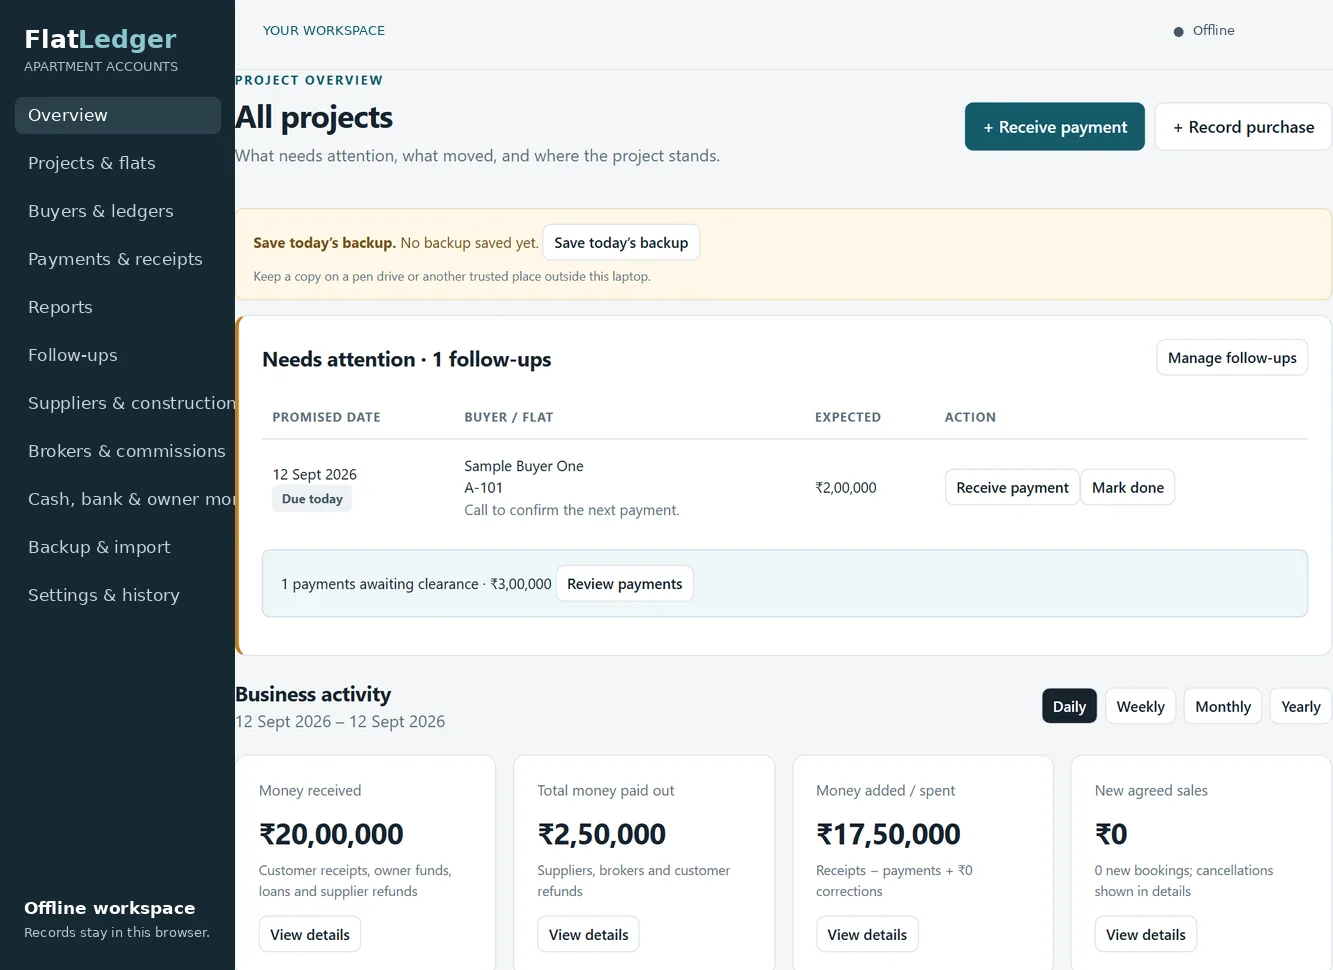Viewport: 1333px width, 970px height.
Task: Click the ₹2,50,000 paid out value
Action: tap(602, 834)
